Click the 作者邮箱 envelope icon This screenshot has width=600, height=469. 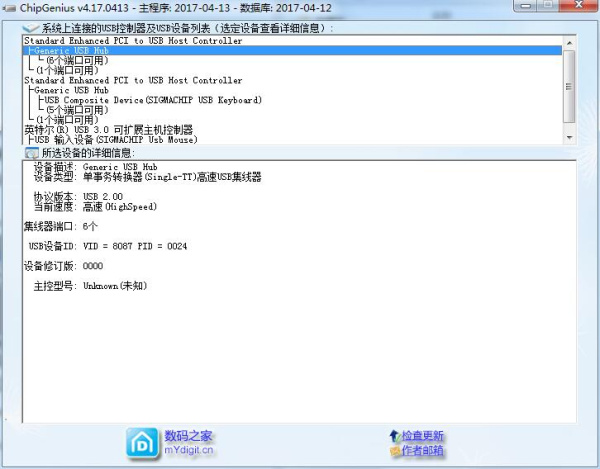(394, 452)
